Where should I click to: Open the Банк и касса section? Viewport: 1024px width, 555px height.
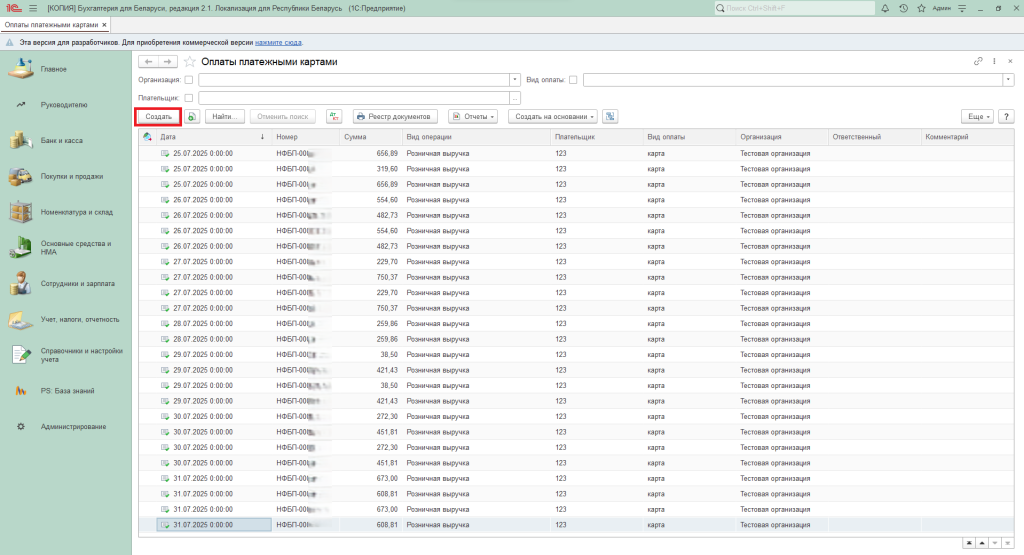[x=61, y=141]
